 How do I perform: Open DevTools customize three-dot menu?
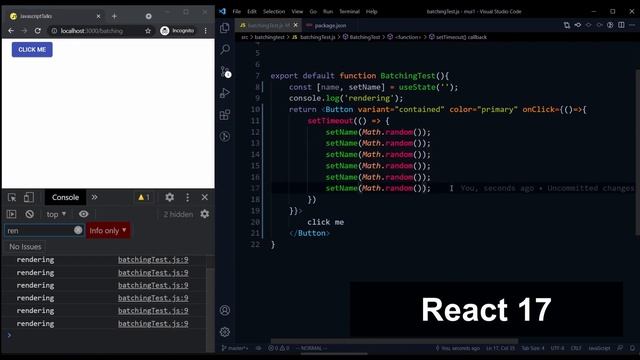tap(187, 198)
